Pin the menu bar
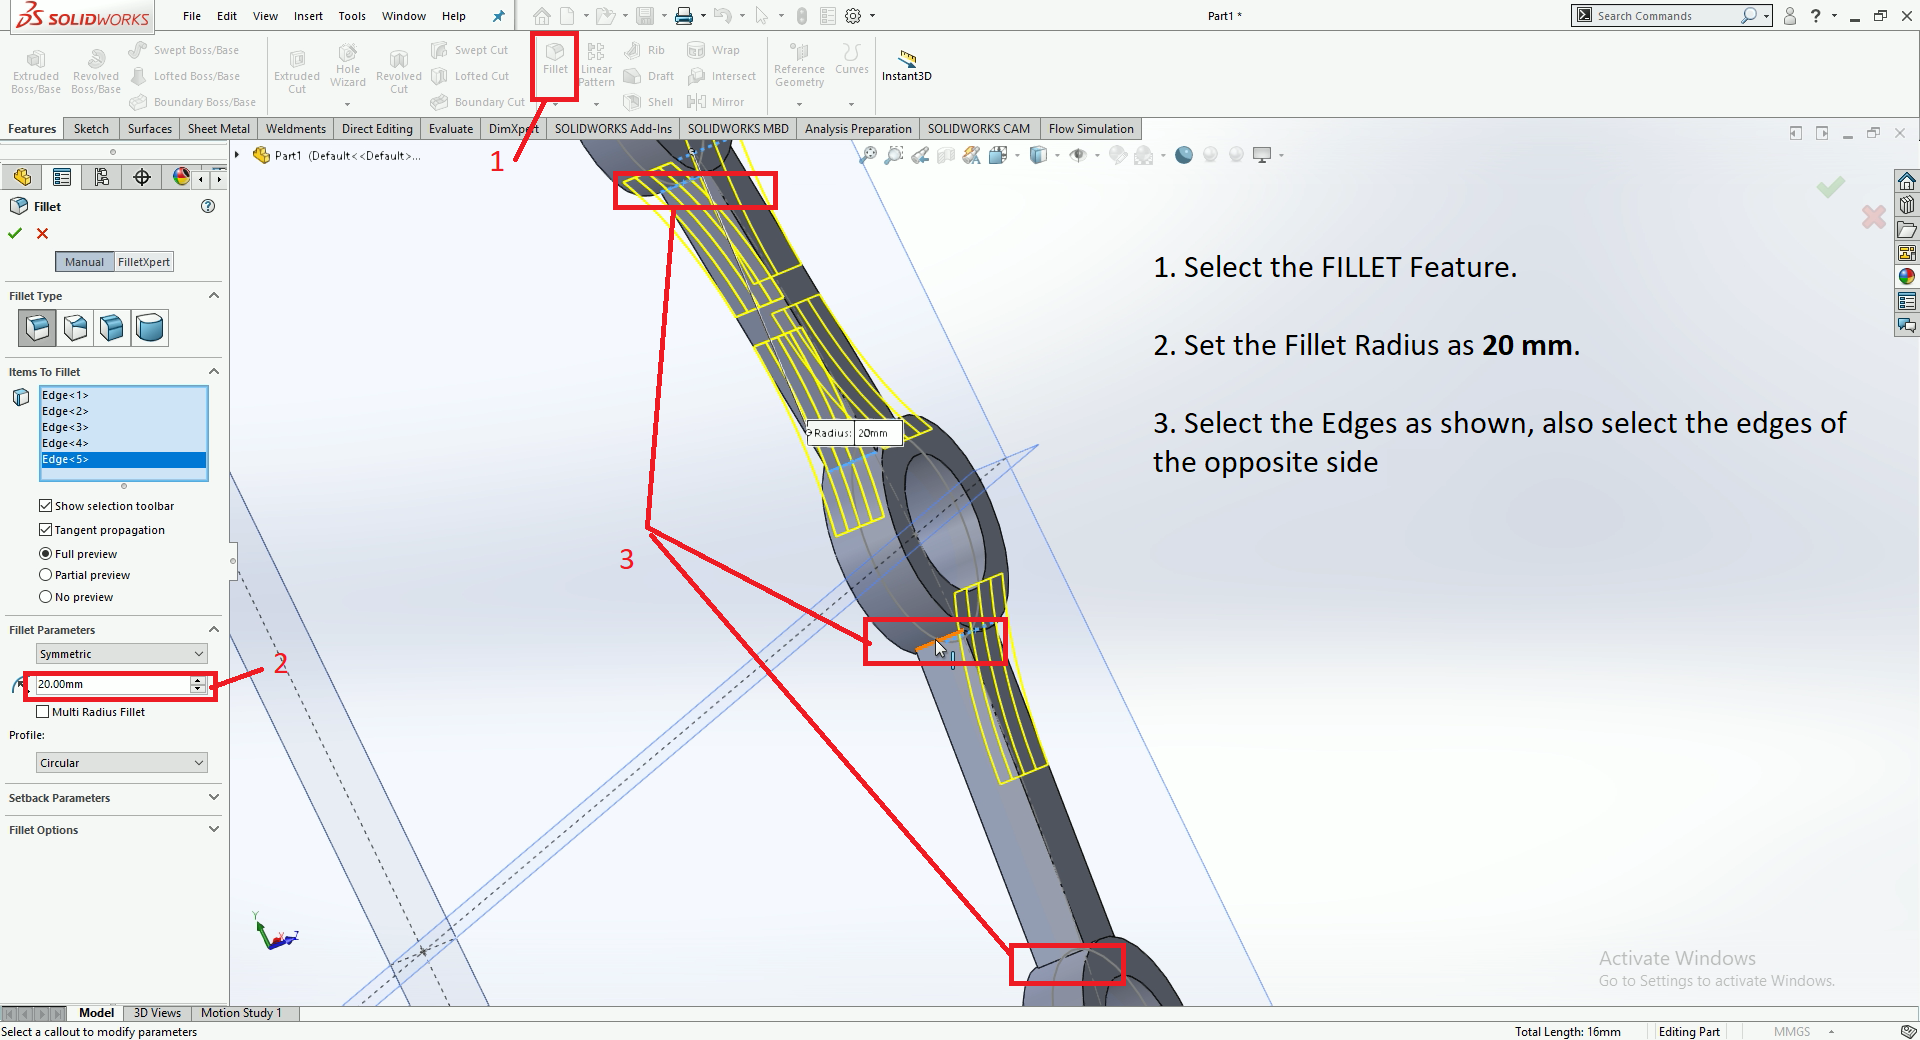The width and height of the screenshot is (1920, 1040). [x=498, y=16]
